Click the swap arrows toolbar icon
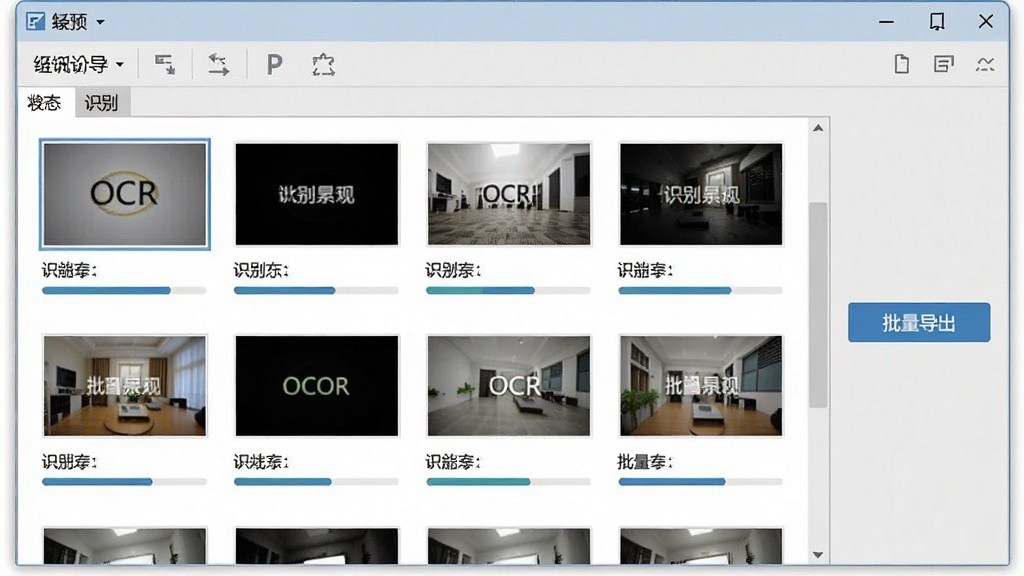The height and width of the screenshot is (576, 1024). click(218, 64)
